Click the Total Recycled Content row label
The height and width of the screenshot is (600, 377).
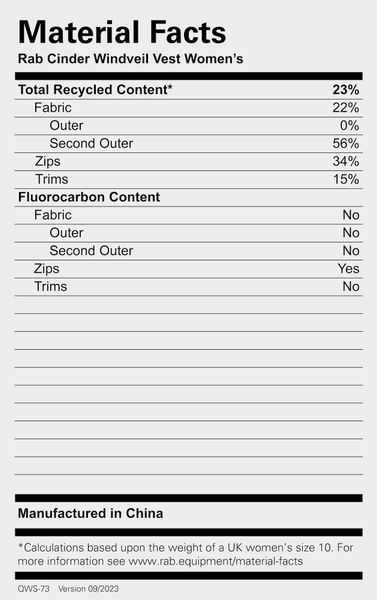pyautogui.click(x=95, y=90)
